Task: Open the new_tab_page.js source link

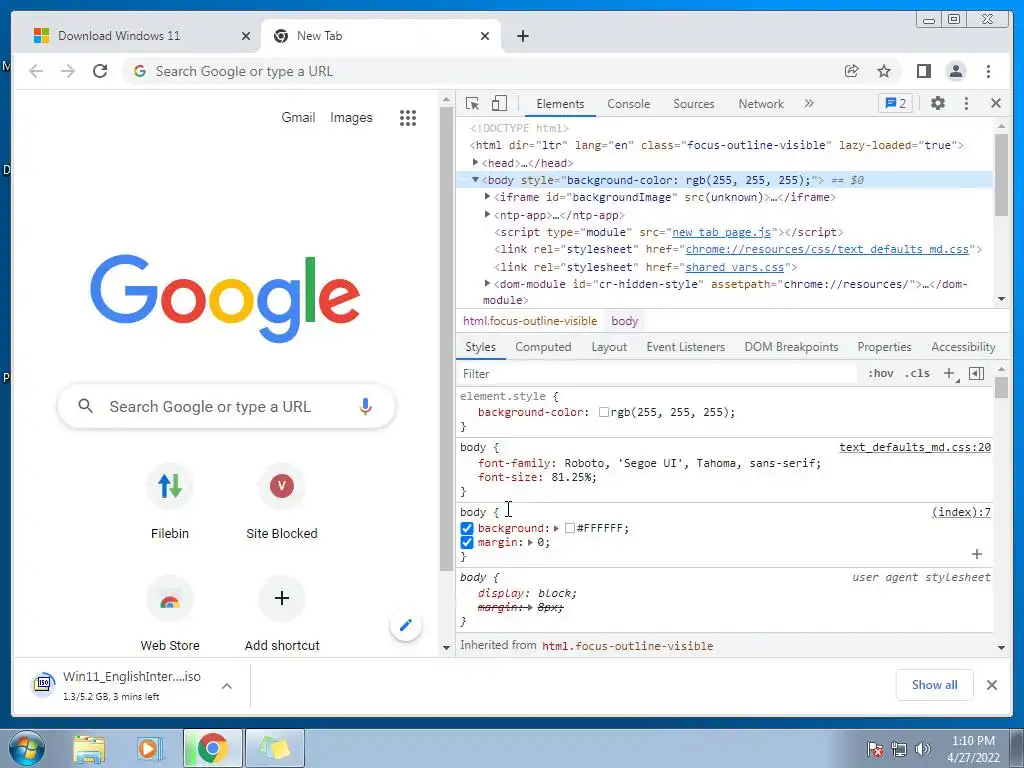Action: tap(721, 232)
